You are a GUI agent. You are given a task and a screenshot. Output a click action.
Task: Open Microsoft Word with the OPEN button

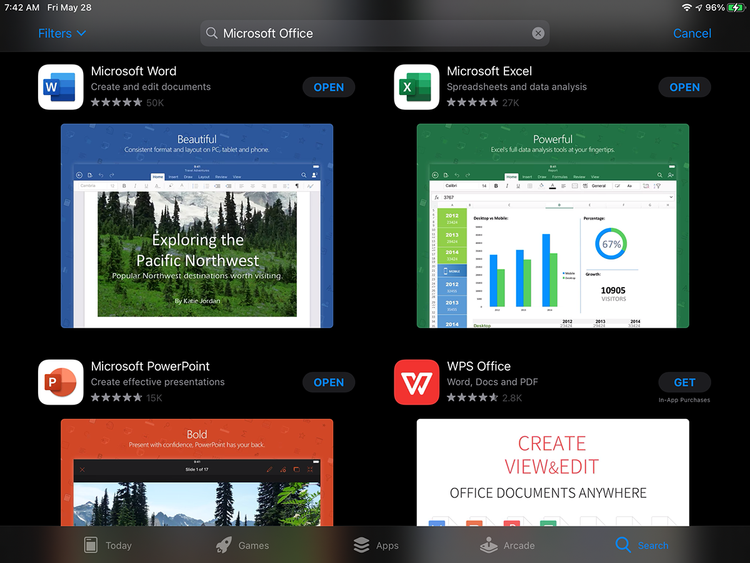[x=329, y=87]
